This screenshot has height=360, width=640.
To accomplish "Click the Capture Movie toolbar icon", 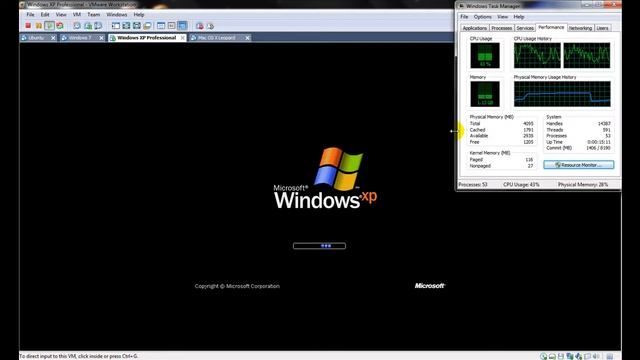I will pos(210,26).
